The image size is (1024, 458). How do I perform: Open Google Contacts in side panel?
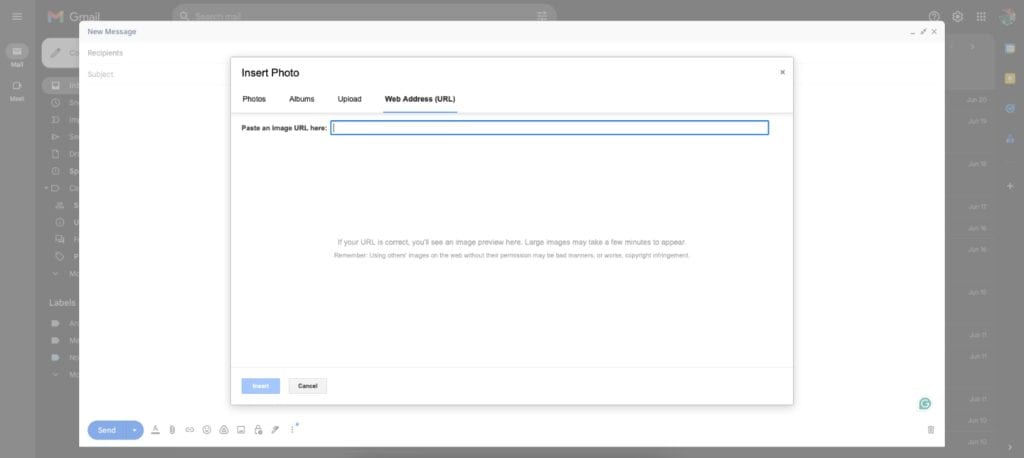pyautogui.click(x=1010, y=139)
